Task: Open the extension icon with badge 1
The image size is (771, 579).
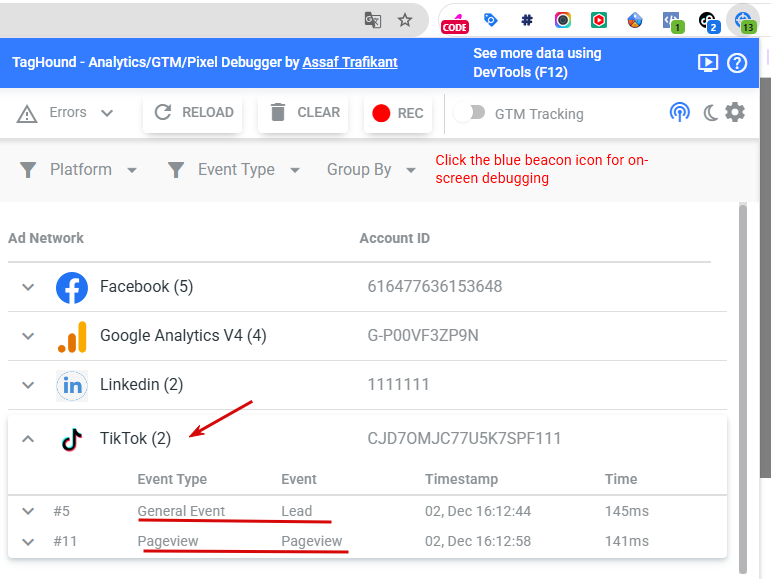Action: [672, 22]
